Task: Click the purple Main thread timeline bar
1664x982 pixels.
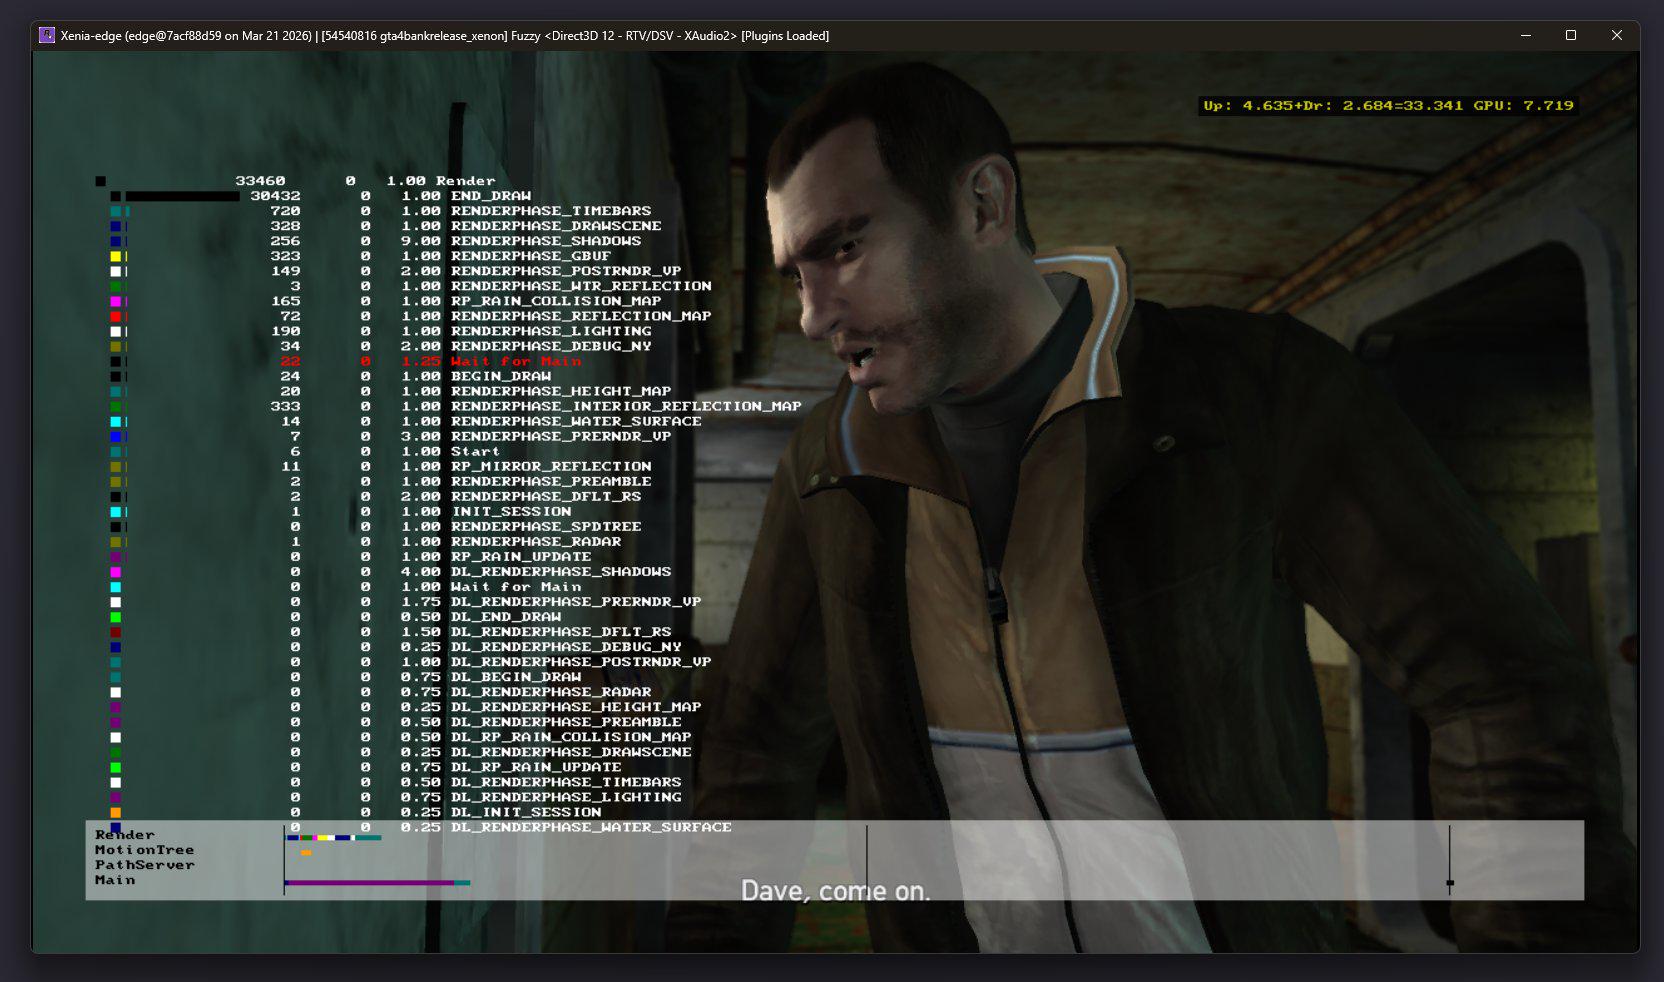Action: pos(368,882)
